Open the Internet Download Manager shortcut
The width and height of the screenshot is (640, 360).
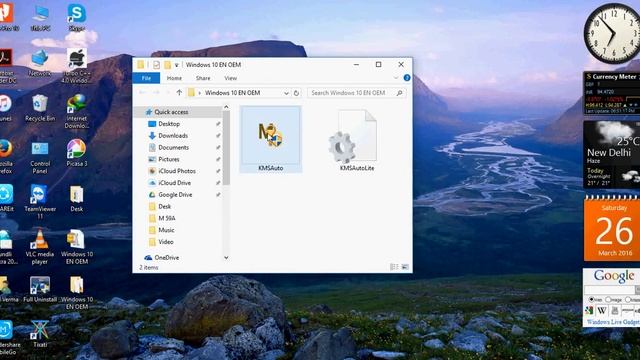click(77, 111)
